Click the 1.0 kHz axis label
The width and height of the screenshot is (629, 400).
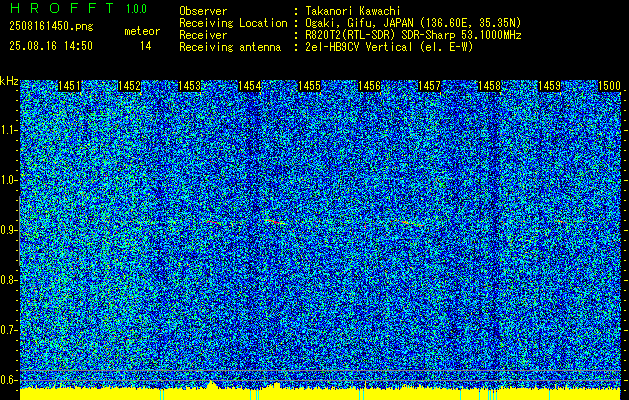pos(8,181)
